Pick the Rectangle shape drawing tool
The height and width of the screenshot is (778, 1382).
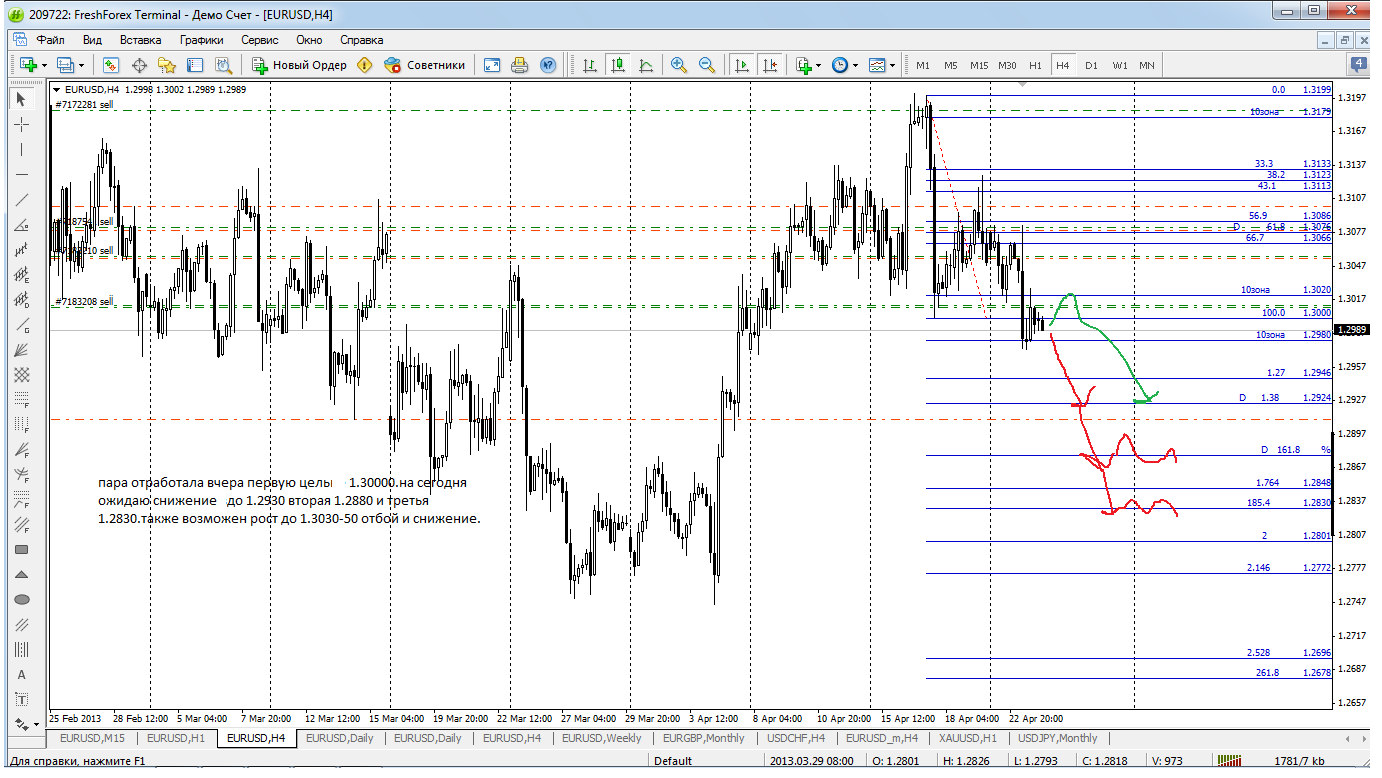22,550
